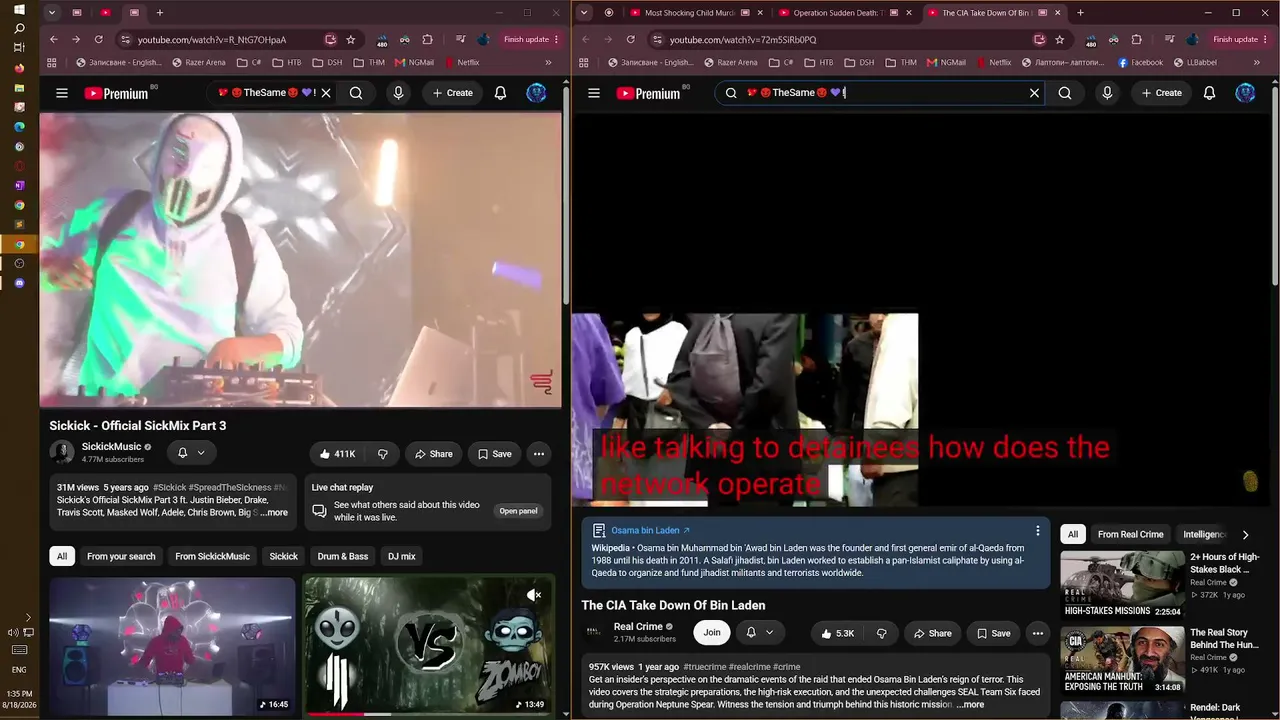Open Netflix bookmark in left browser

click(x=461, y=62)
